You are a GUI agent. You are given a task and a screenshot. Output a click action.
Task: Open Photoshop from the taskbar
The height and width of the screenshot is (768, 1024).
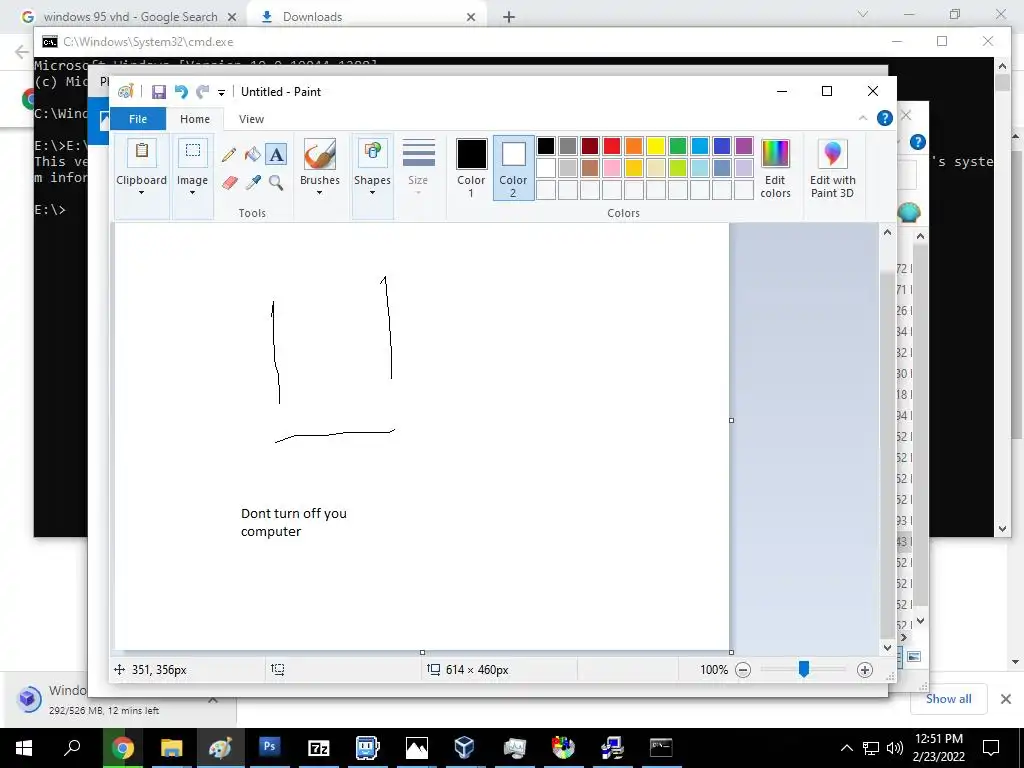[269, 748]
